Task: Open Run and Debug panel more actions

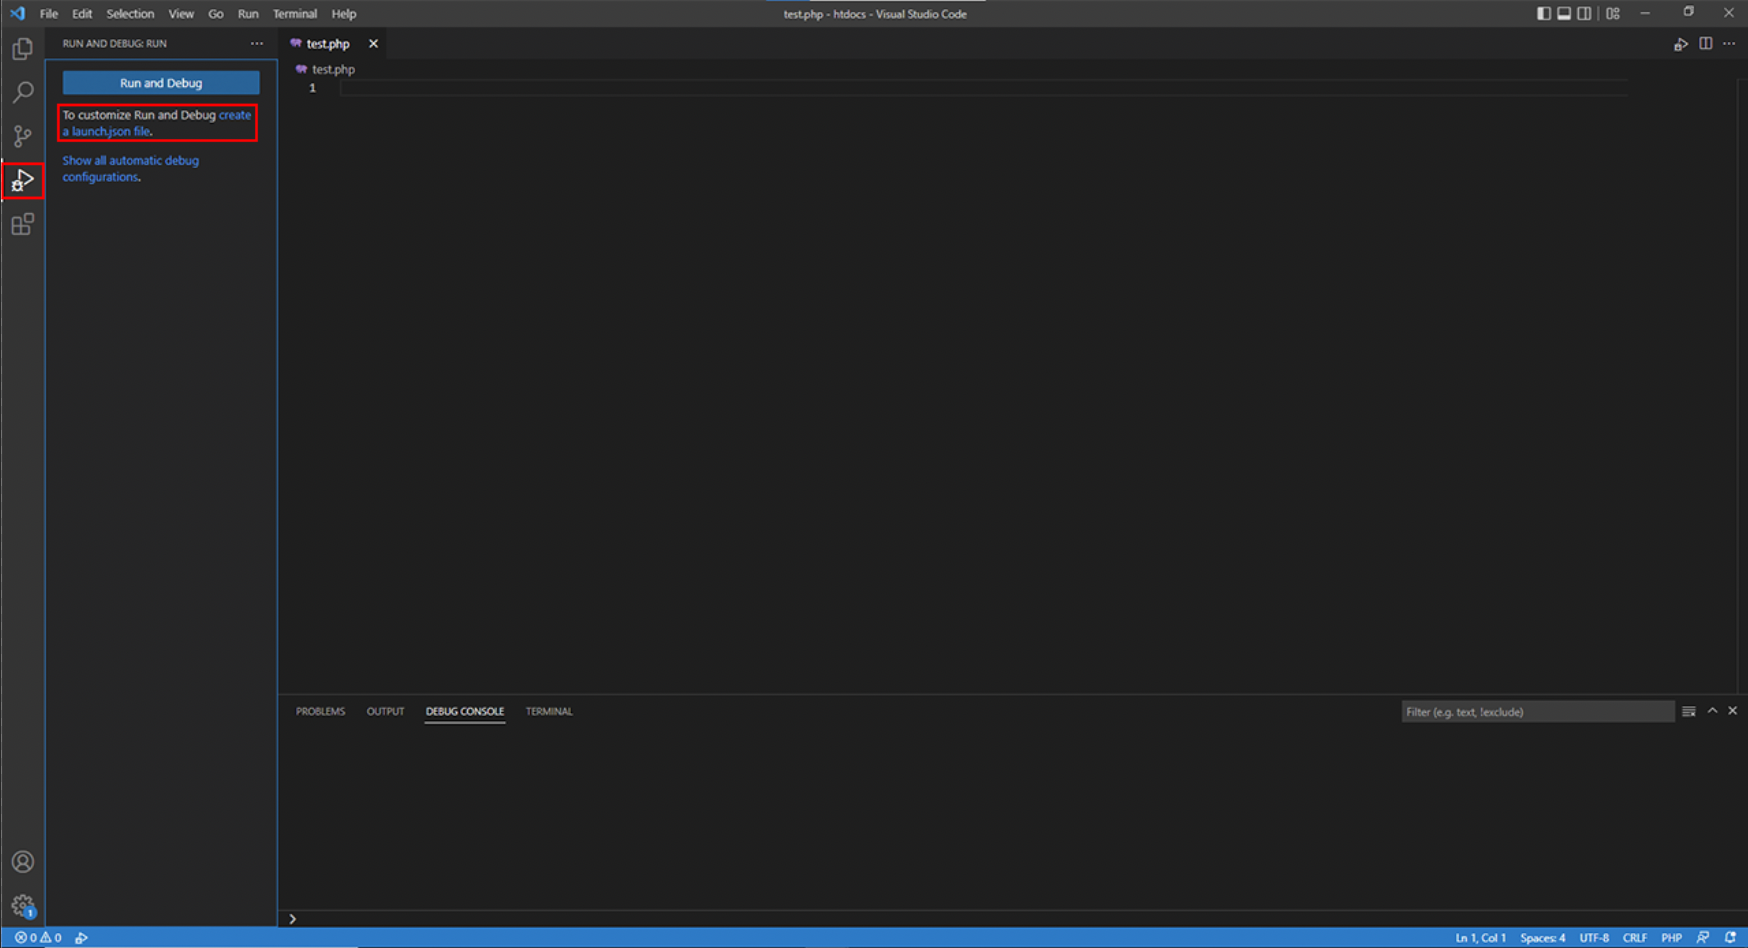Action: click(x=257, y=44)
